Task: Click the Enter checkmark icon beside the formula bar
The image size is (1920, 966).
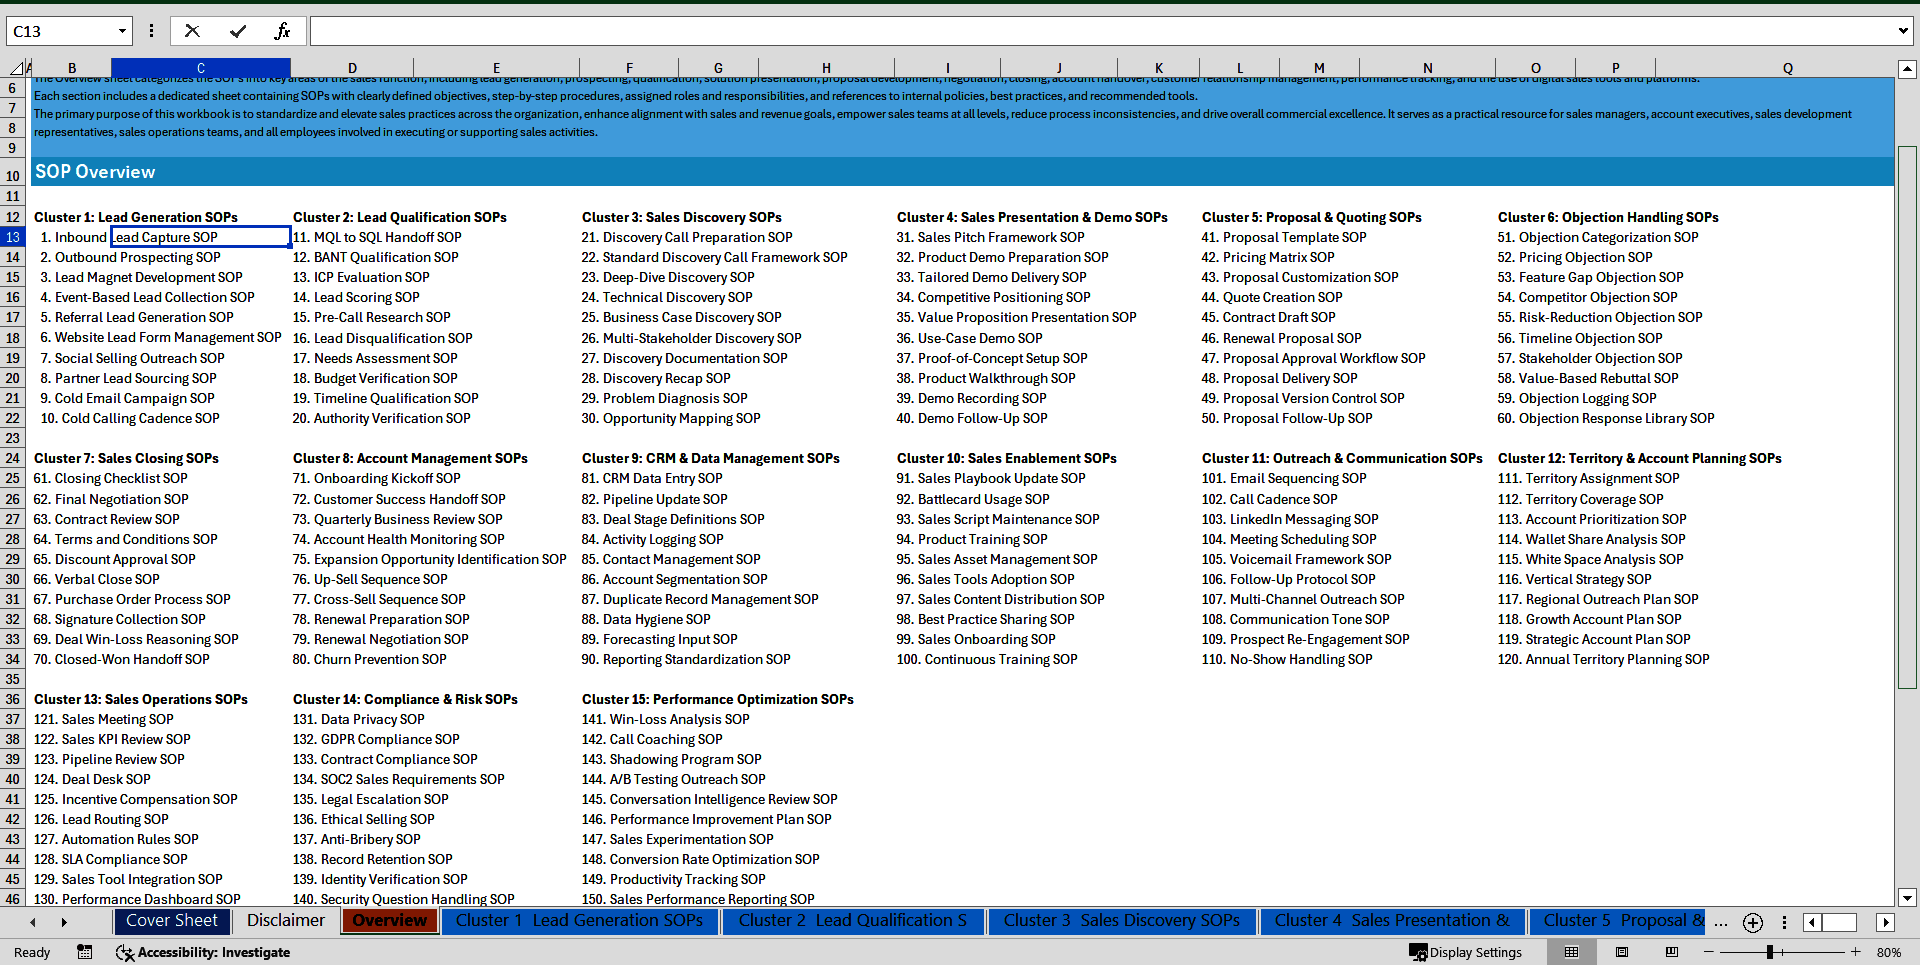Action: point(237,30)
